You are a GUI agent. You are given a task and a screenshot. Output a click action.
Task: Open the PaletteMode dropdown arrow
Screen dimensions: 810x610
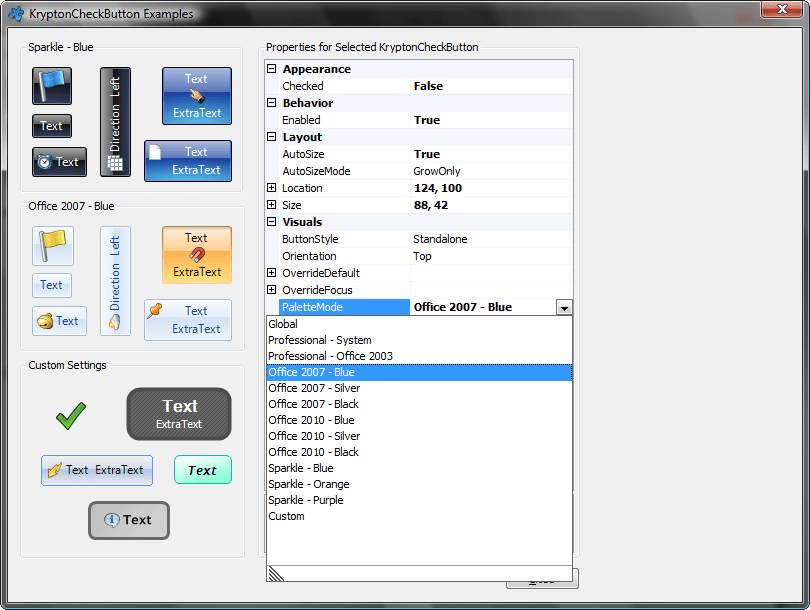[x=564, y=308]
